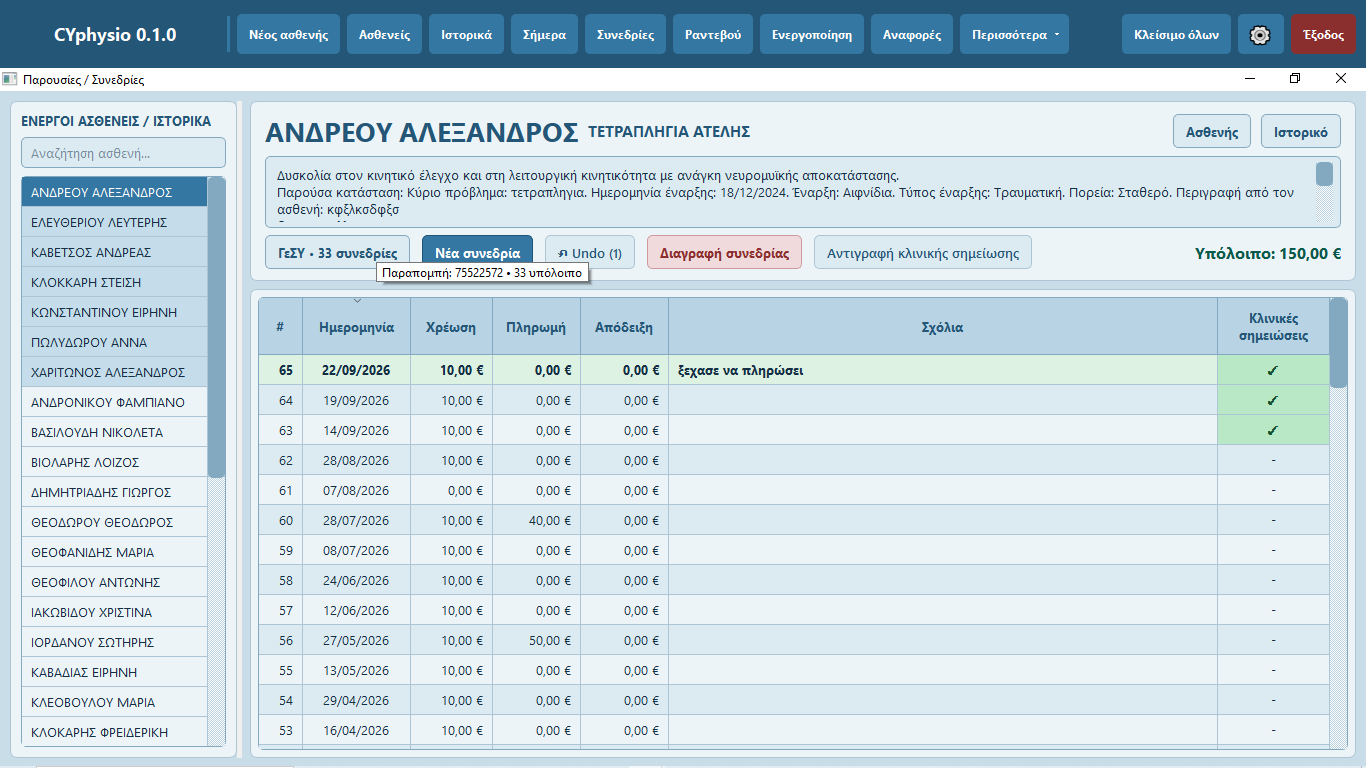Select patient ΑΝΔΡΟΝΙΚΟΥ ΦΑΜΠΙΑΝΟ
Screen dimensions: 1366x768
click(114, 402)
